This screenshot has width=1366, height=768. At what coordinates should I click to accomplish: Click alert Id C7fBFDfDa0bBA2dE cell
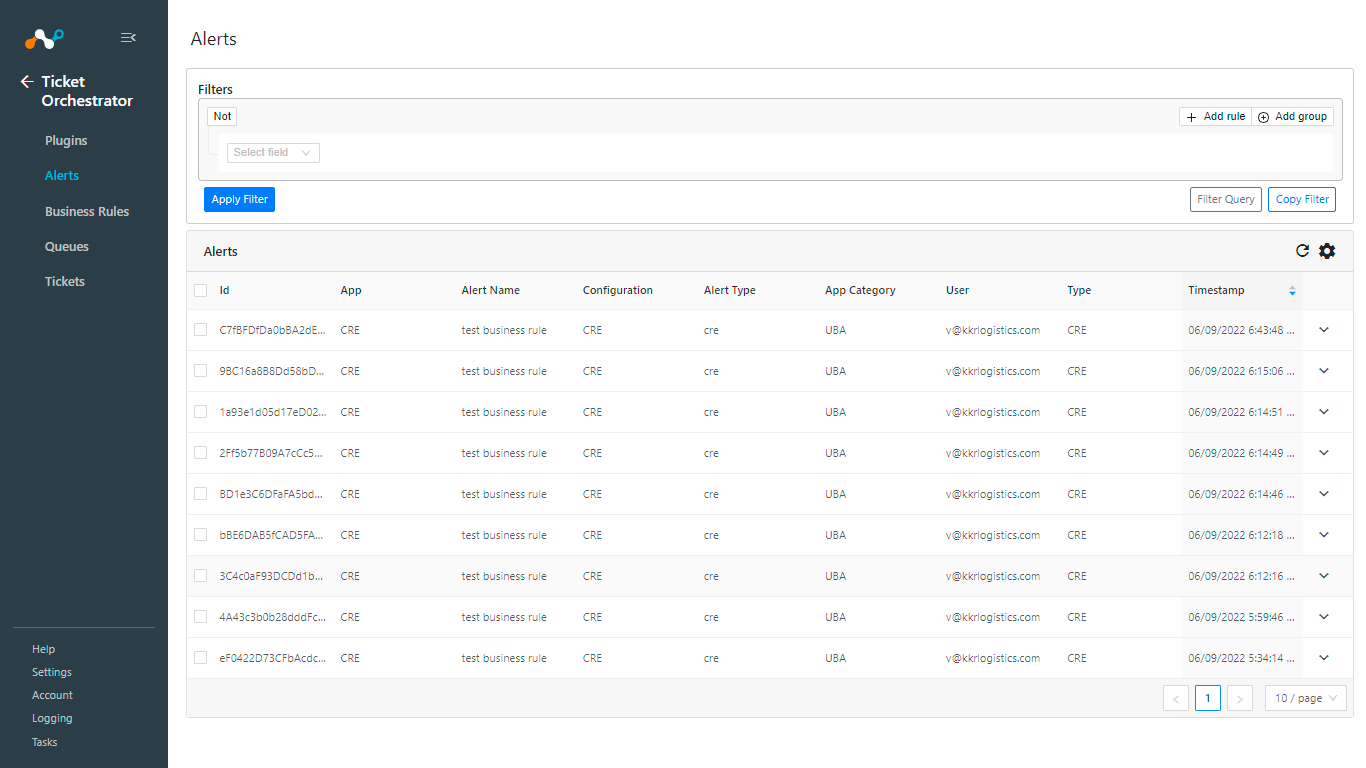(273, 330)
